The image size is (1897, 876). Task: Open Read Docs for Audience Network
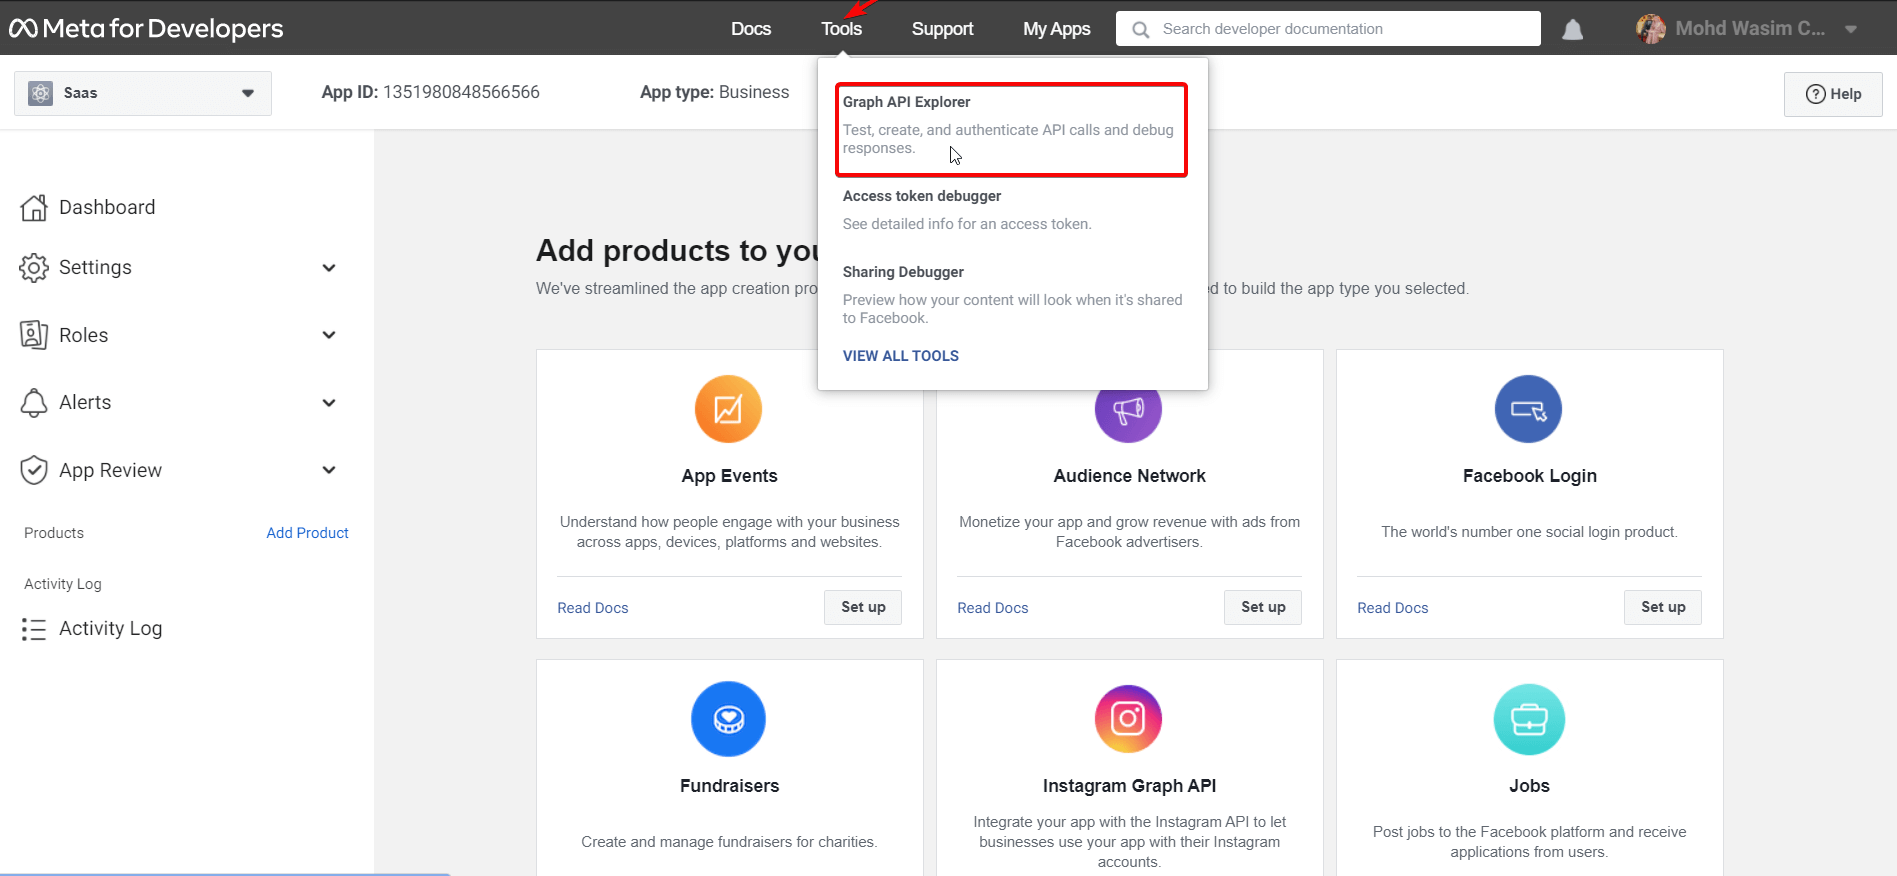pyautogui.click(x=993, y=608)
